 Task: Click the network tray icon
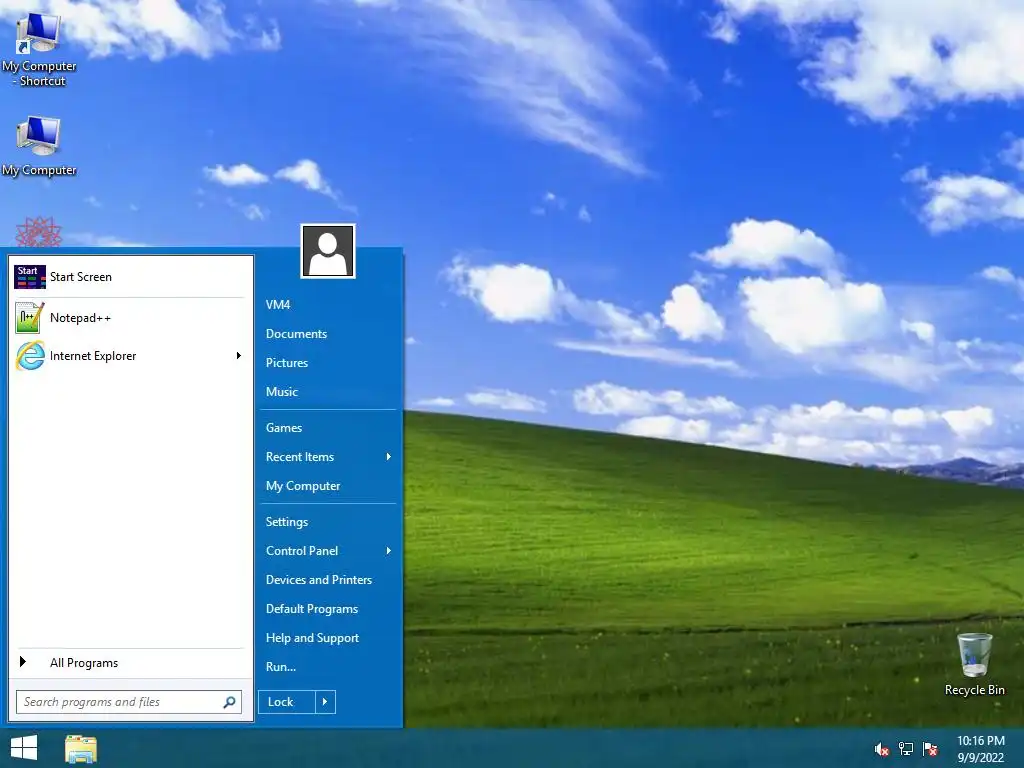(x=906, y=749)
